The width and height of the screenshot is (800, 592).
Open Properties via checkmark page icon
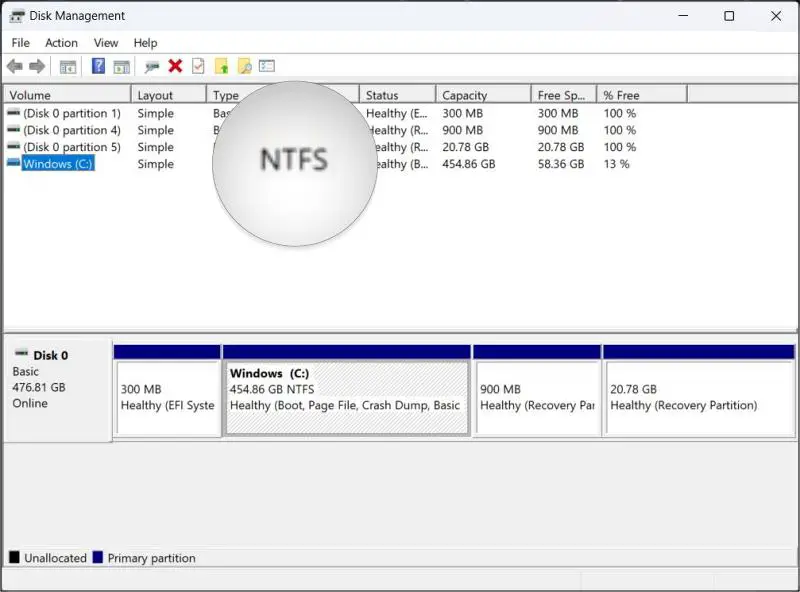pyautogui.click(x=198, y=66)
